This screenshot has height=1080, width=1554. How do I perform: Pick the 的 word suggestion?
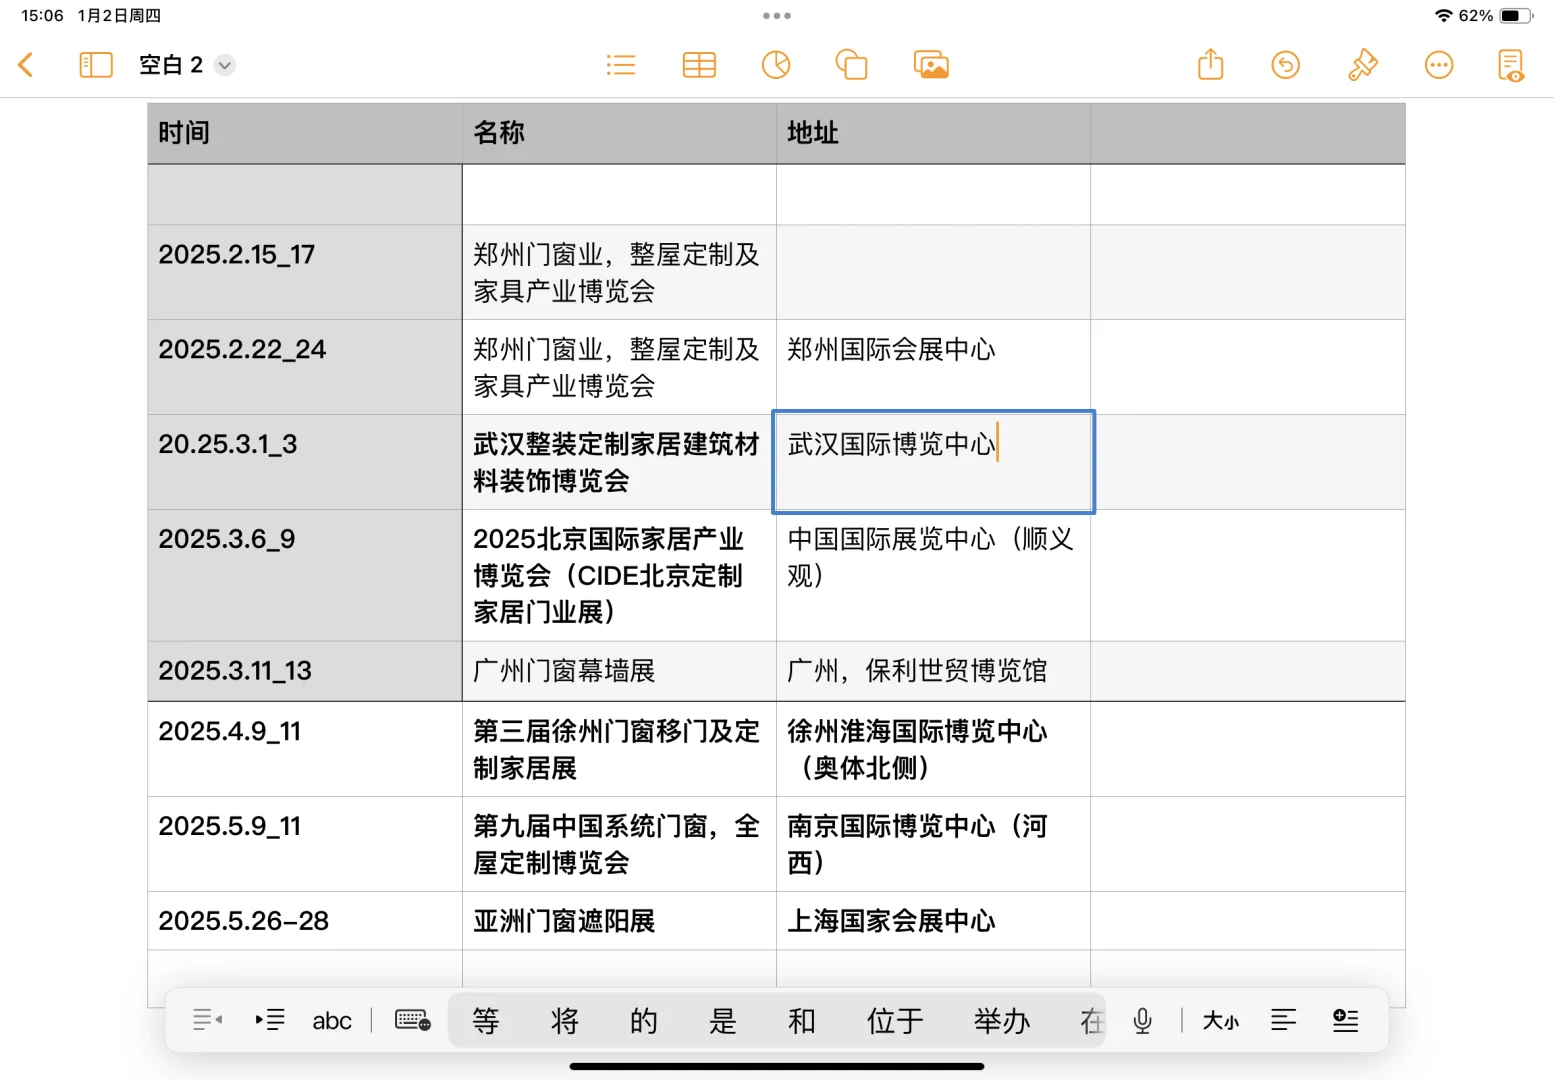pos(644,1021)
